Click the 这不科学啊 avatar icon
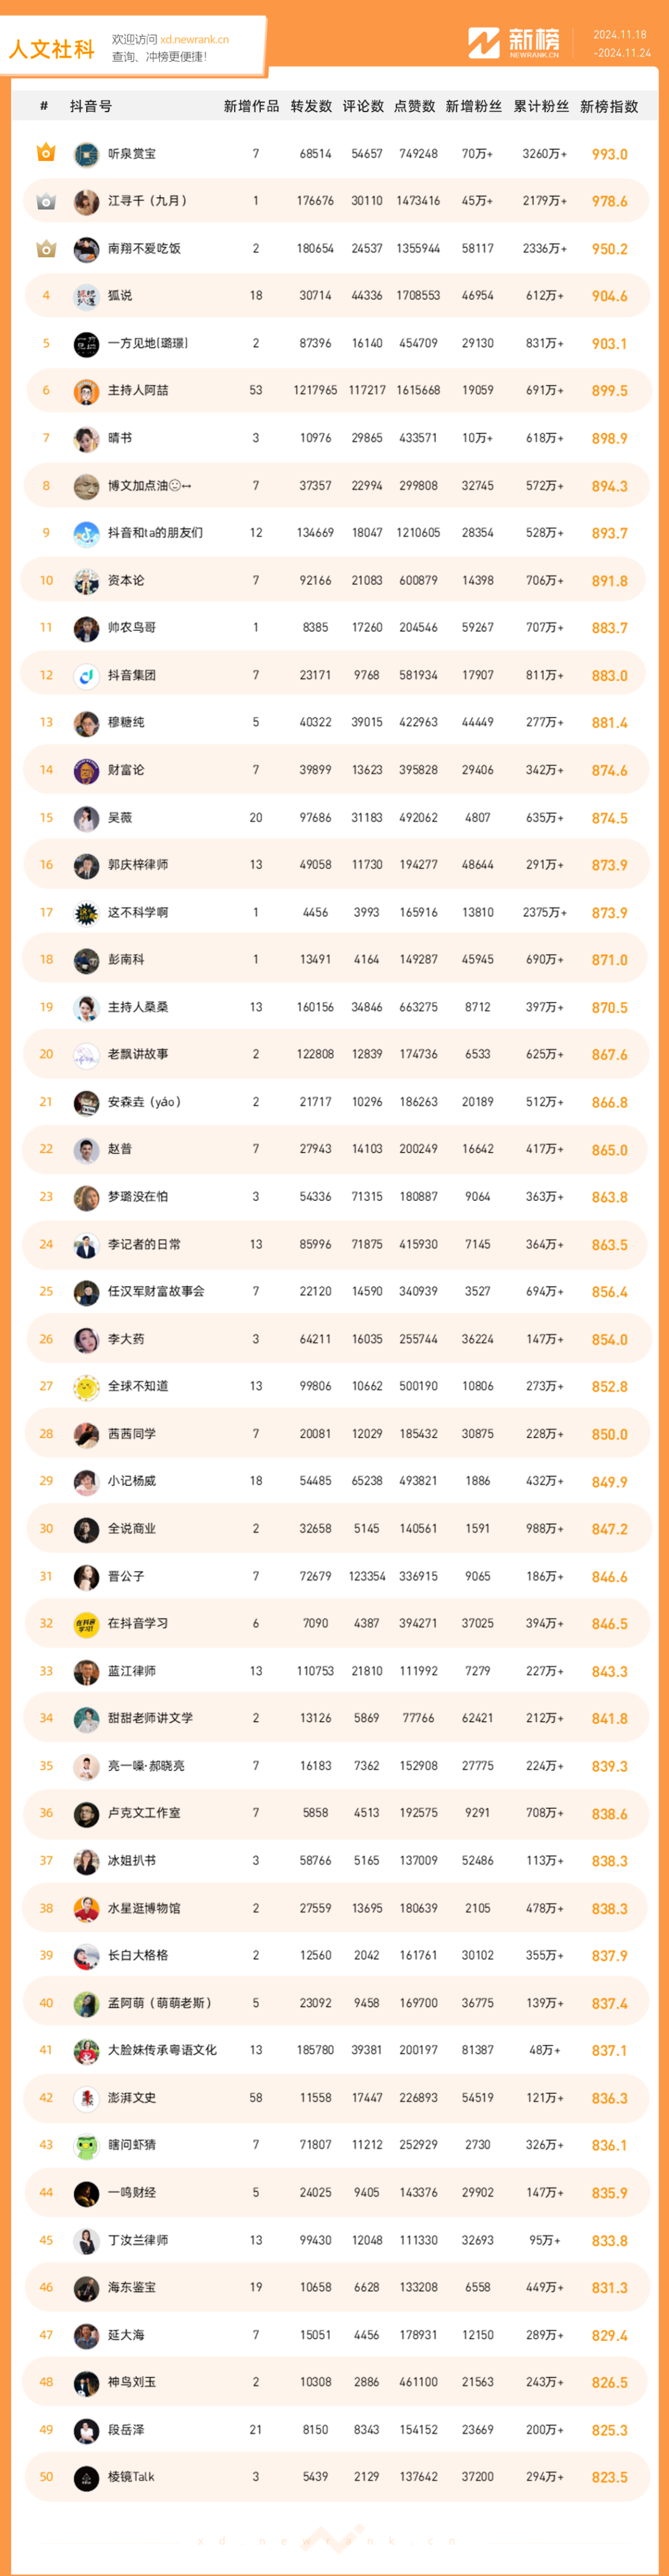Screen dimensions: 669x2576 (x=86, y=912)
